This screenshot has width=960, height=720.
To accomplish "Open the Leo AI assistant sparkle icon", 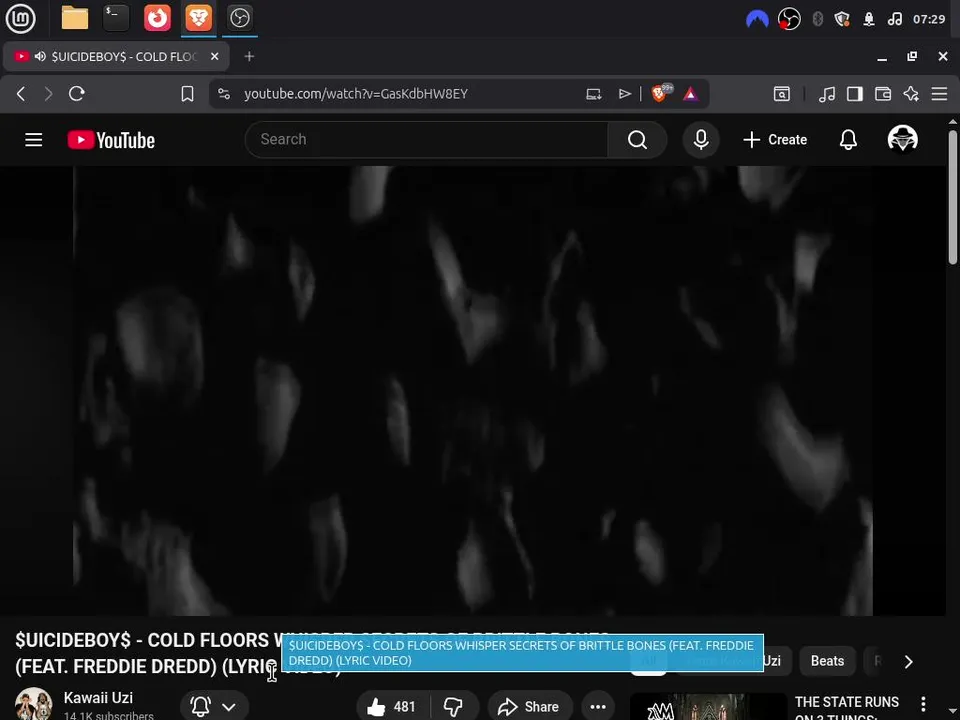I will click(x=911, y=94).
